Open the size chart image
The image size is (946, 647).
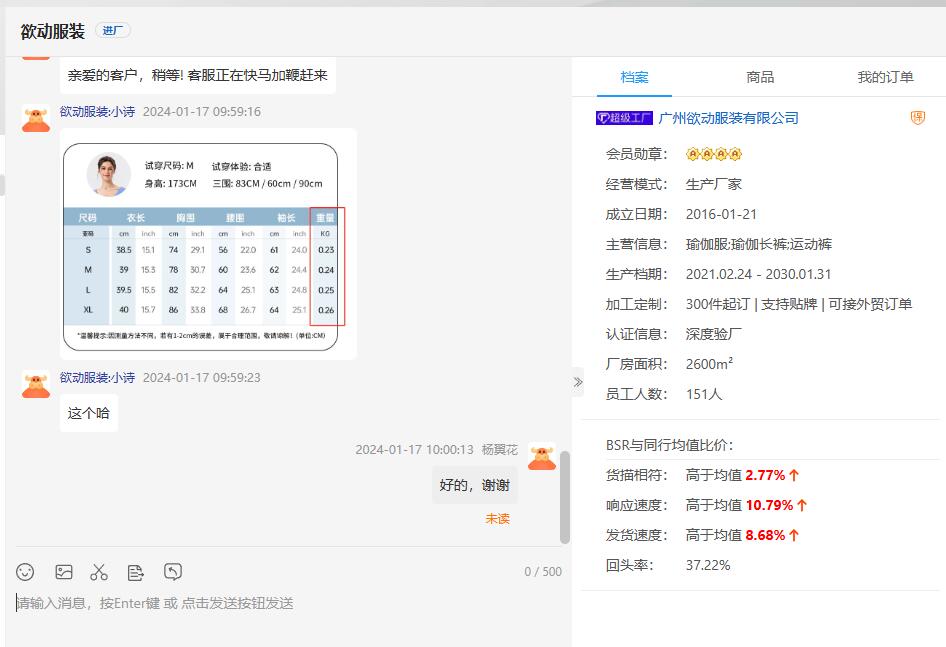[x=208, y=244]
